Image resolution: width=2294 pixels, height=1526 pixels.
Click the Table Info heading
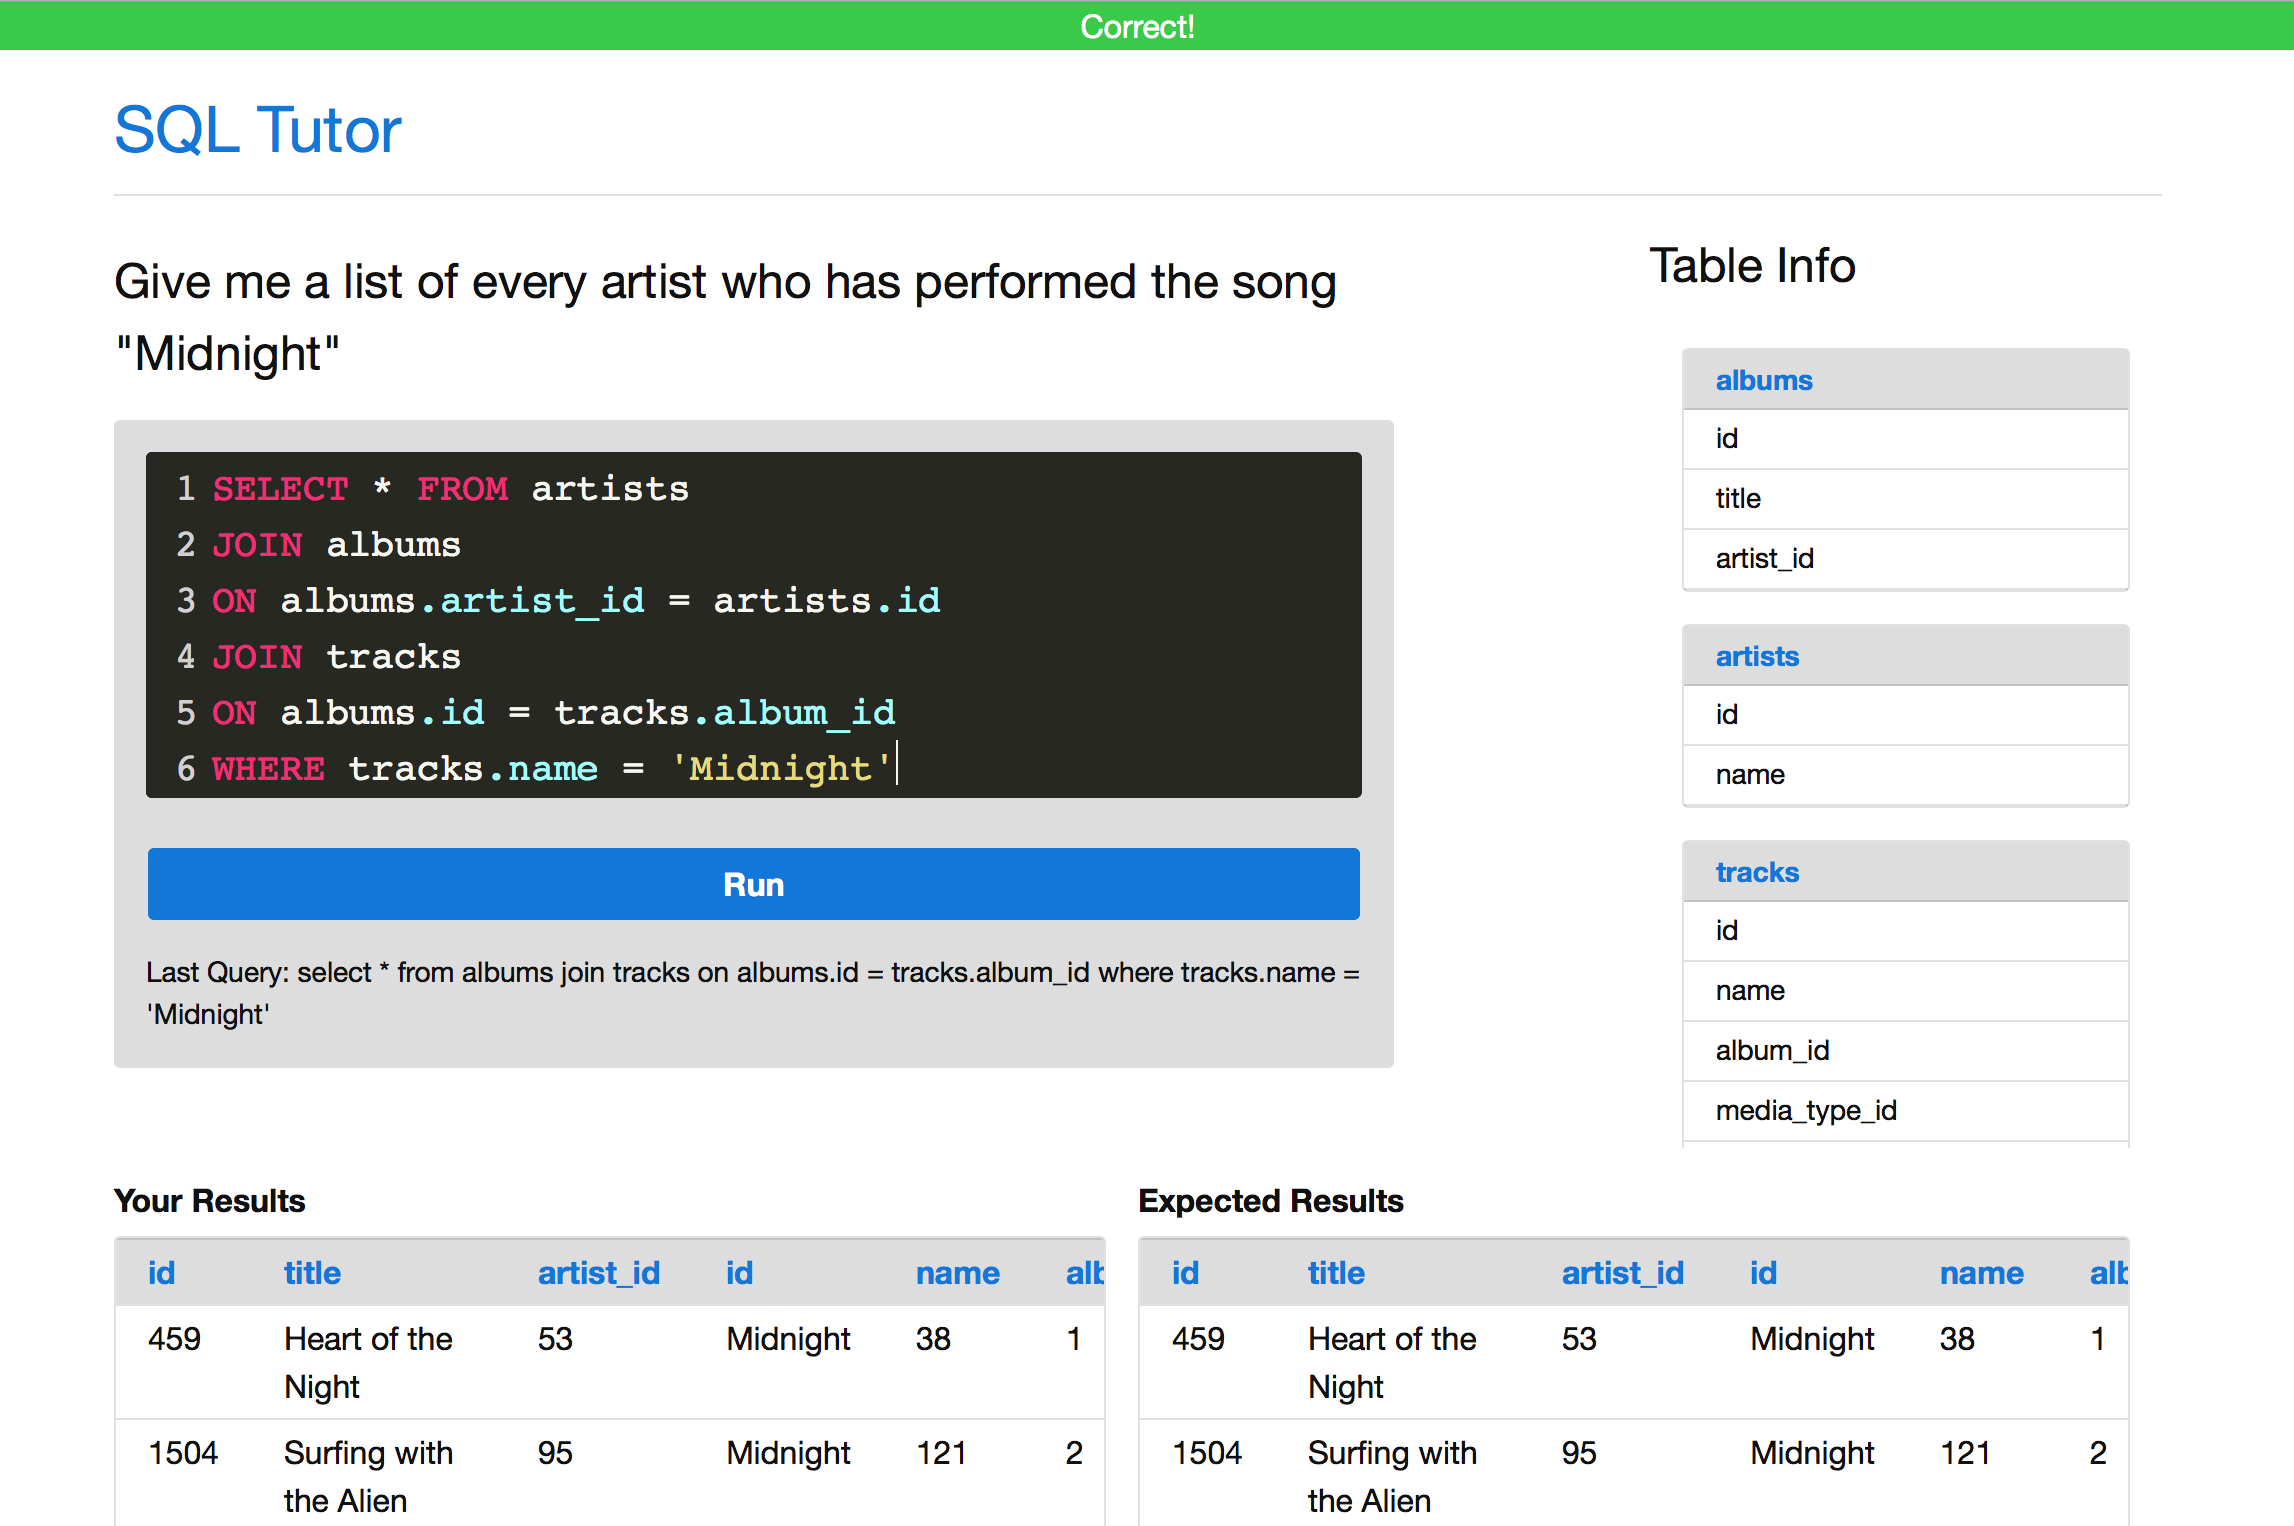pyautogui.click(x=1752, y=266)
